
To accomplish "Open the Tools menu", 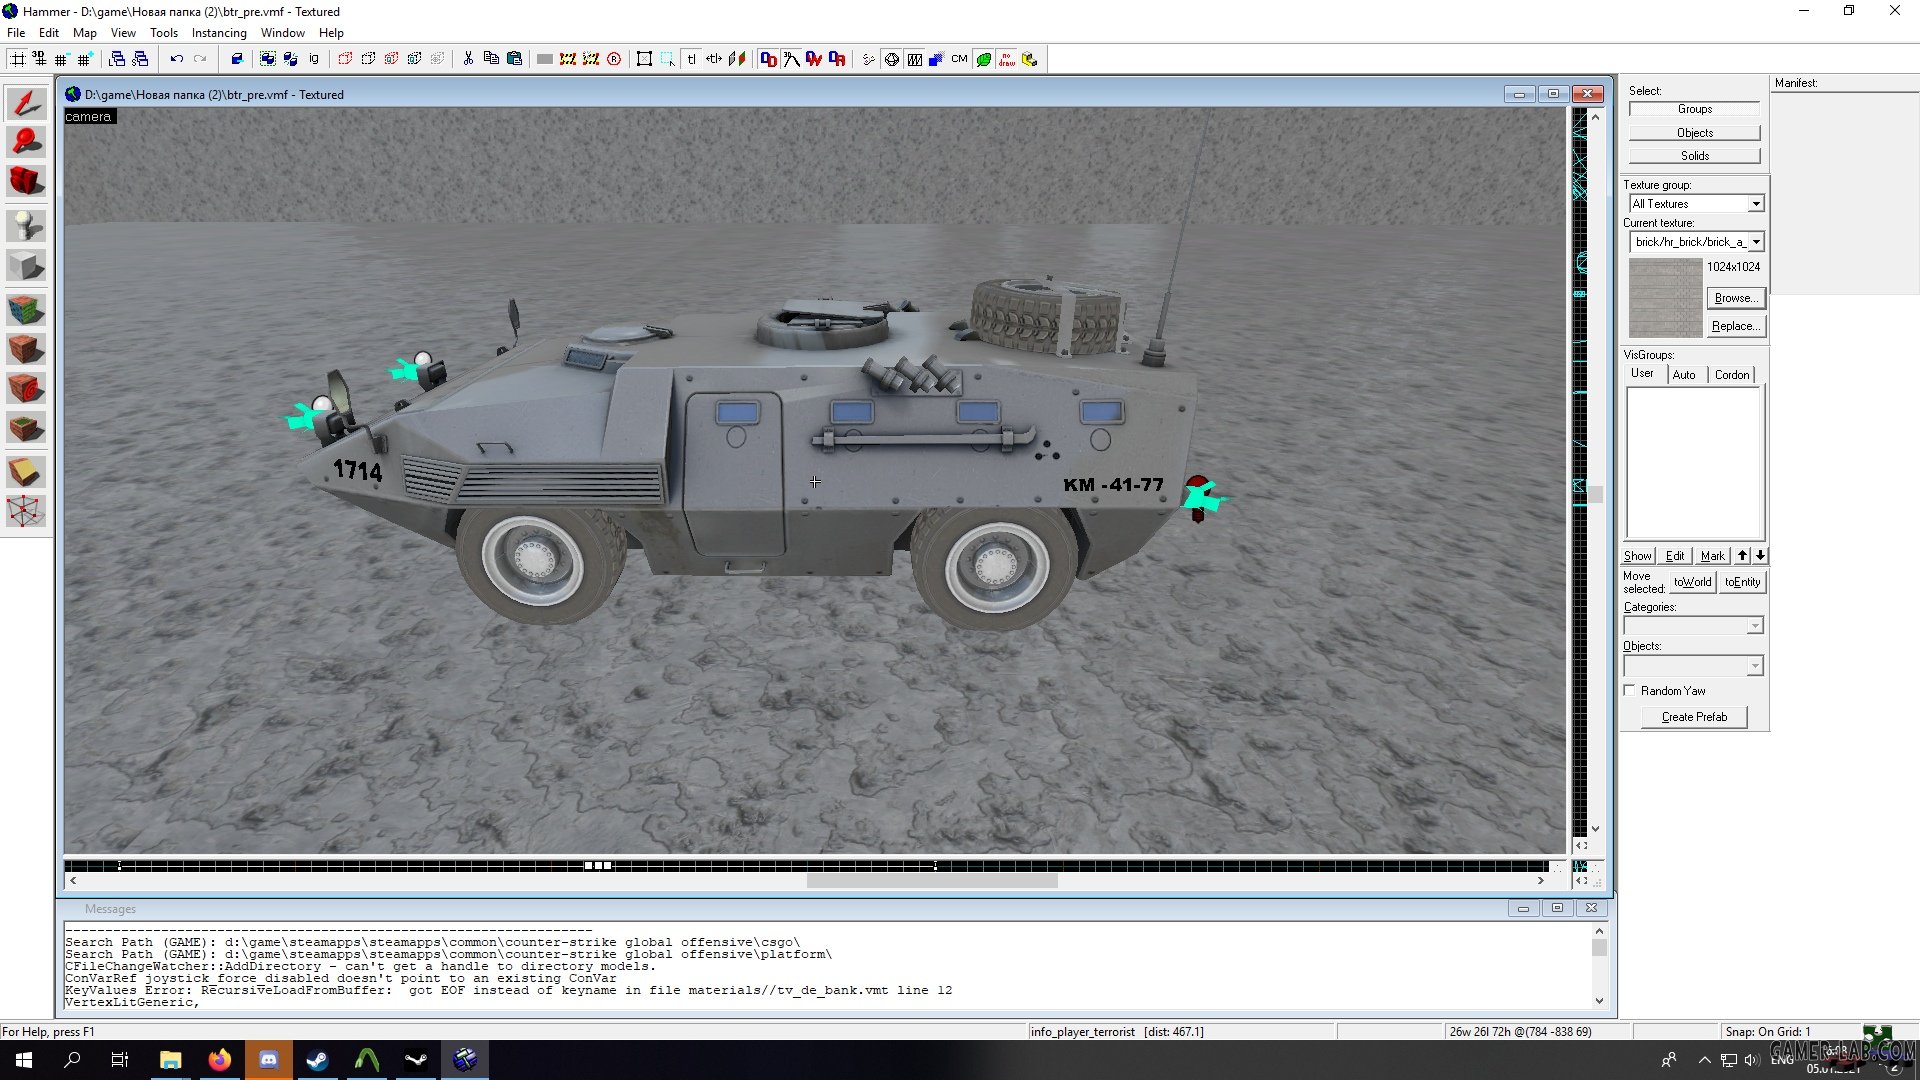I will [164, 33].
